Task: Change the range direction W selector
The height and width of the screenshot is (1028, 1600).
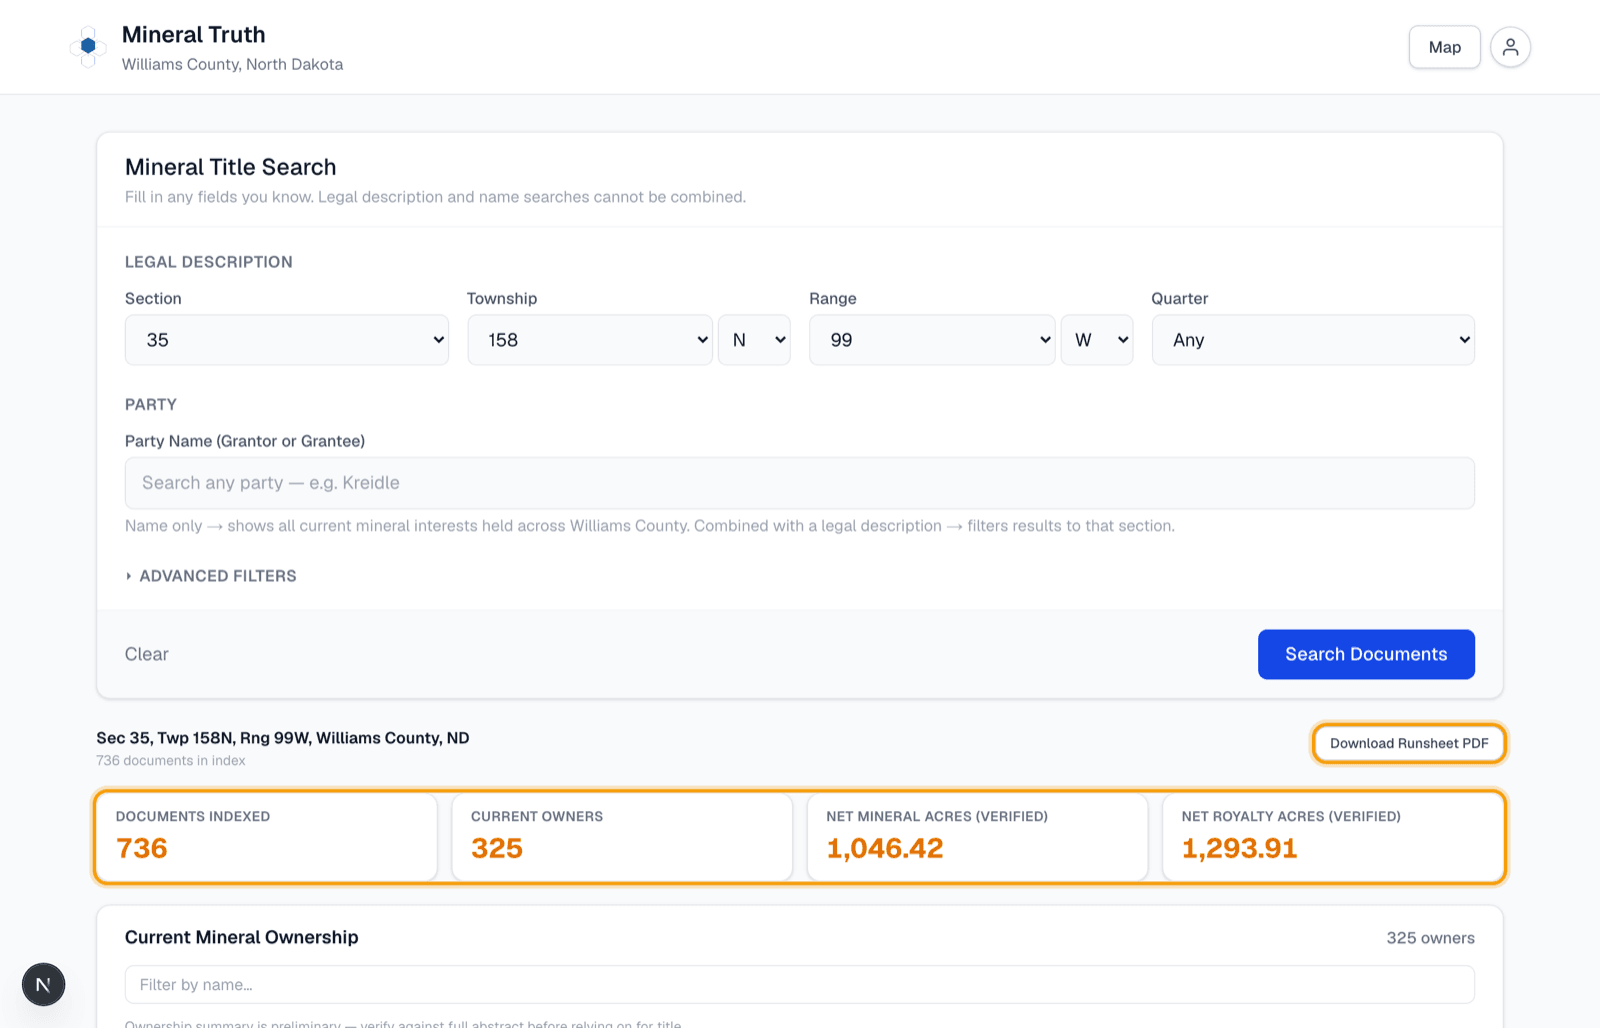Action: coord(1097,340)
